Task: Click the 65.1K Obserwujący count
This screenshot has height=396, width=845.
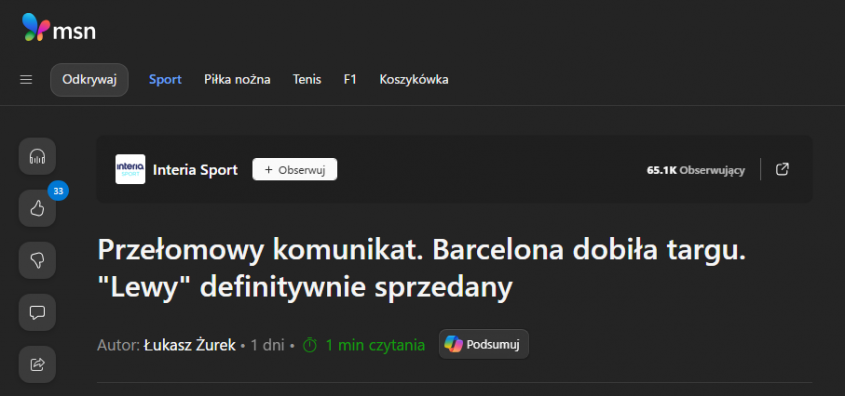Action: point(696,170)
